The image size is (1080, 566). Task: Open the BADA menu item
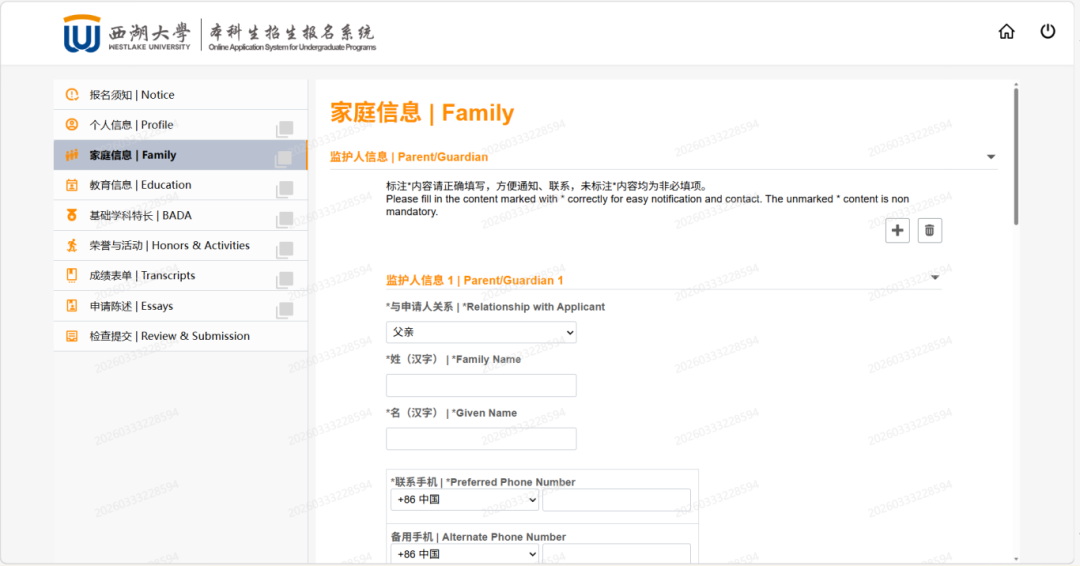(180, 216)
